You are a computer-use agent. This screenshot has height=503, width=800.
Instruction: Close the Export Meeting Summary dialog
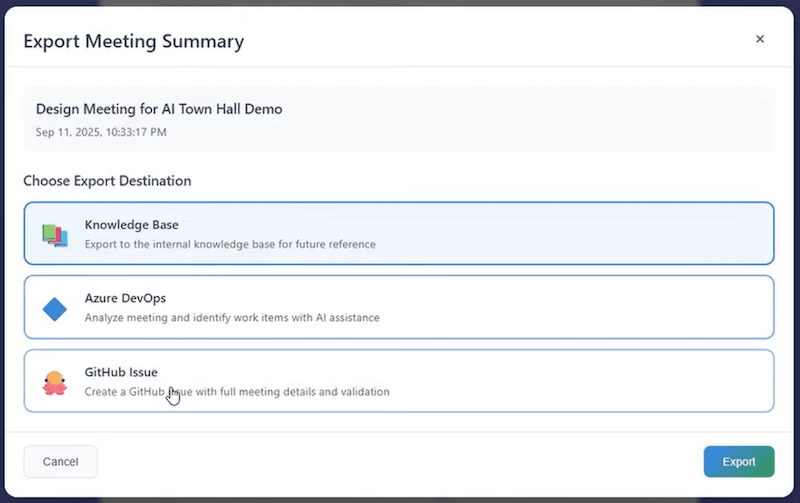click(x=760, y=39)
